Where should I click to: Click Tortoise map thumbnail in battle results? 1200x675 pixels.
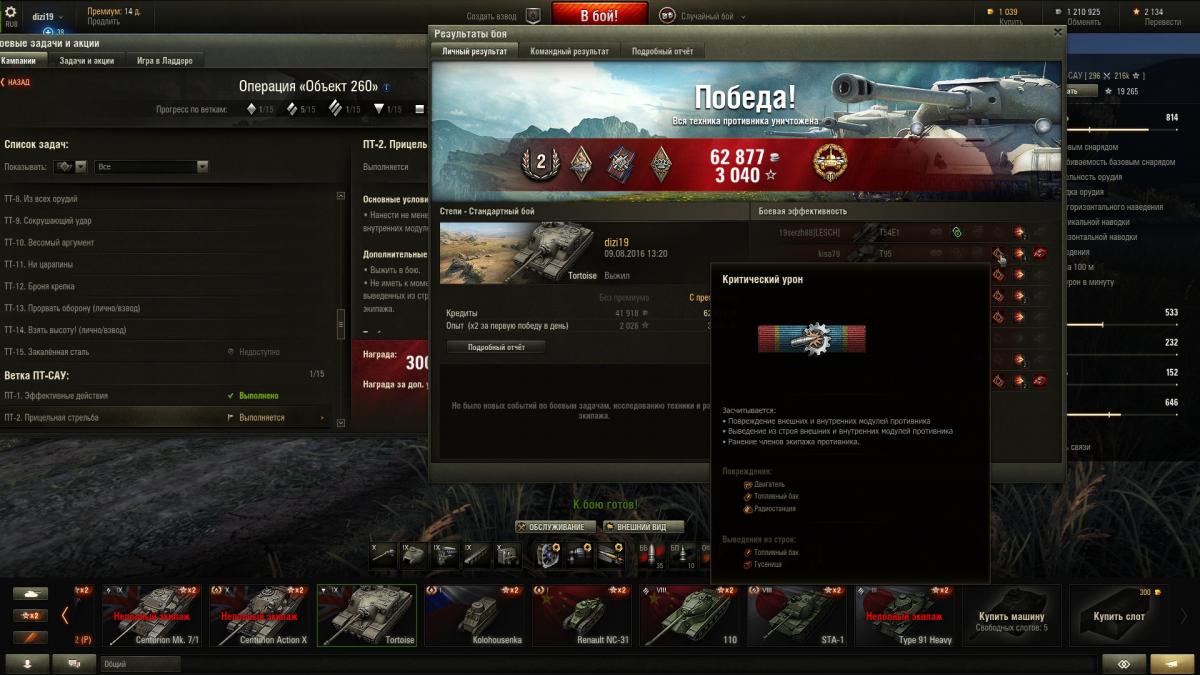[x=519, y=253]
